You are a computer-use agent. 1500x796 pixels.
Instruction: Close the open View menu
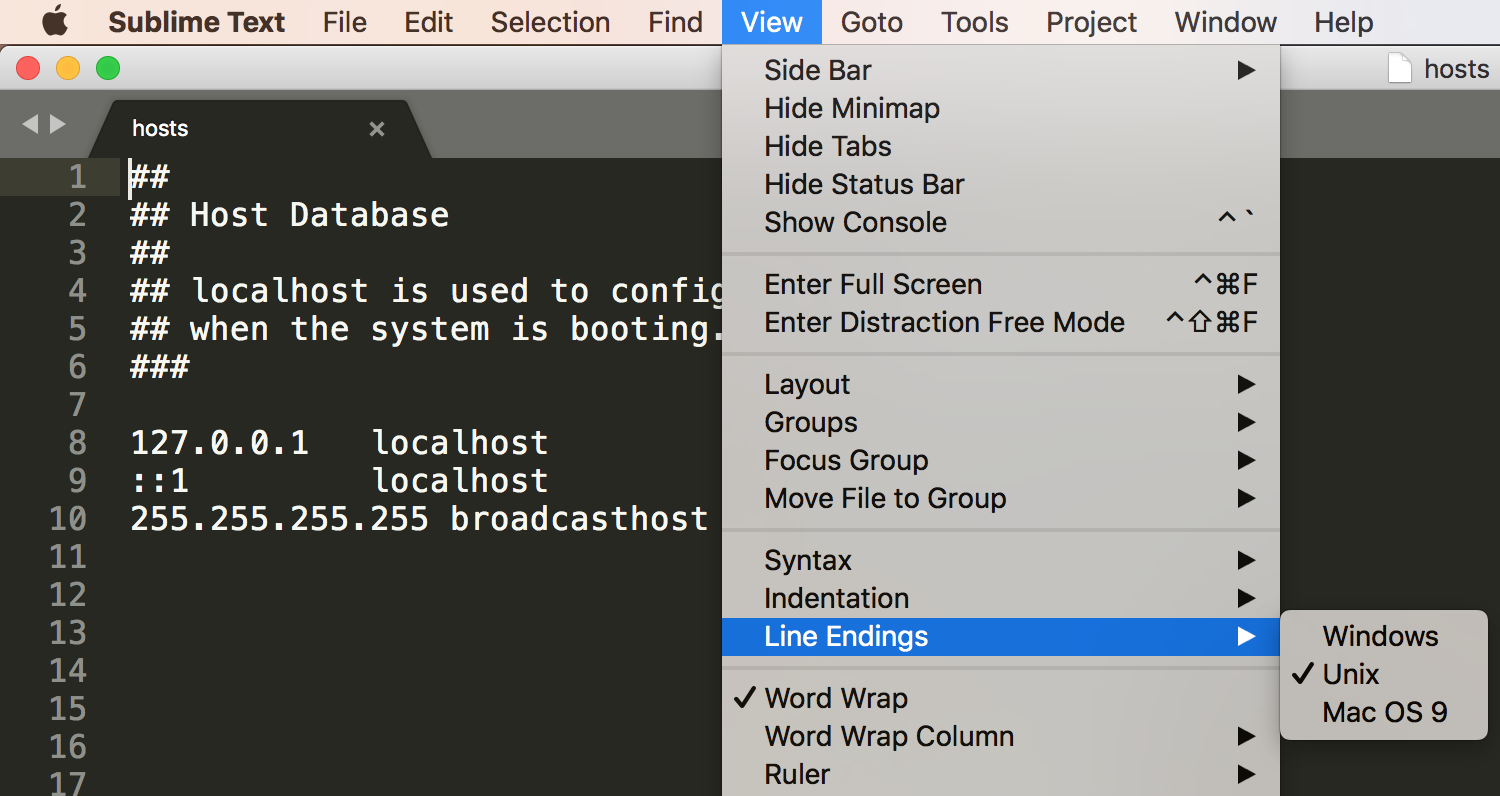(x=772, y=22)
